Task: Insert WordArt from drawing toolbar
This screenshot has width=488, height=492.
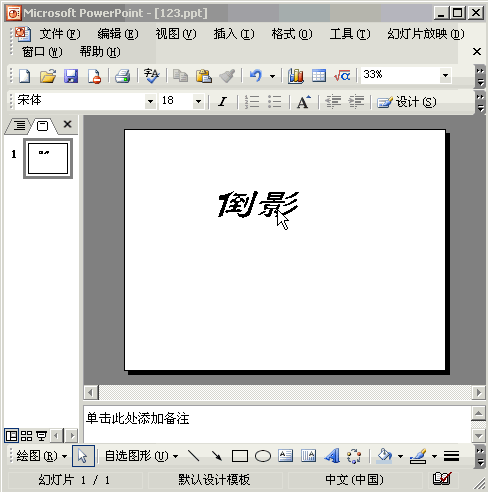Action: [332, 456]
